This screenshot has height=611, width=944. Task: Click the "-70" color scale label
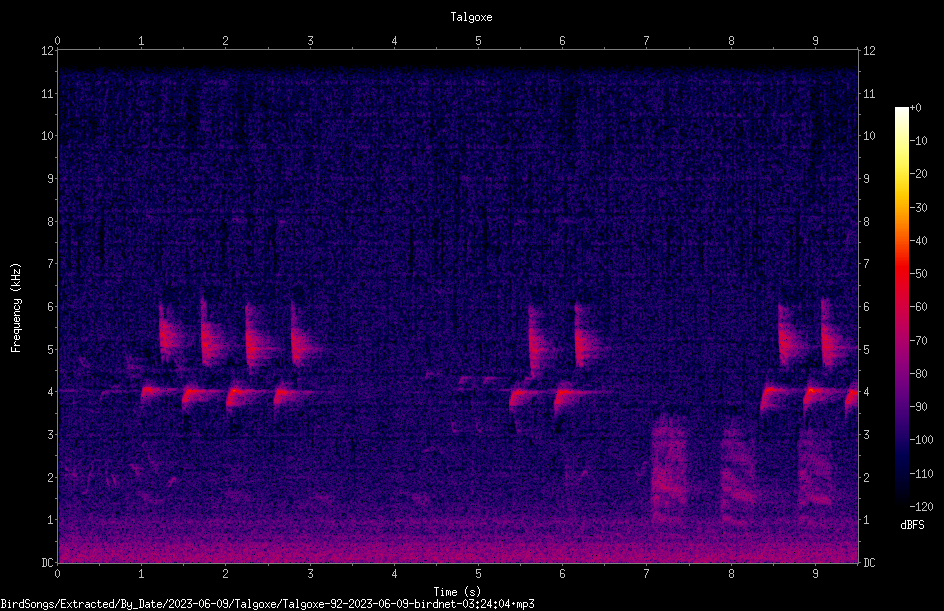coord(918,341)
